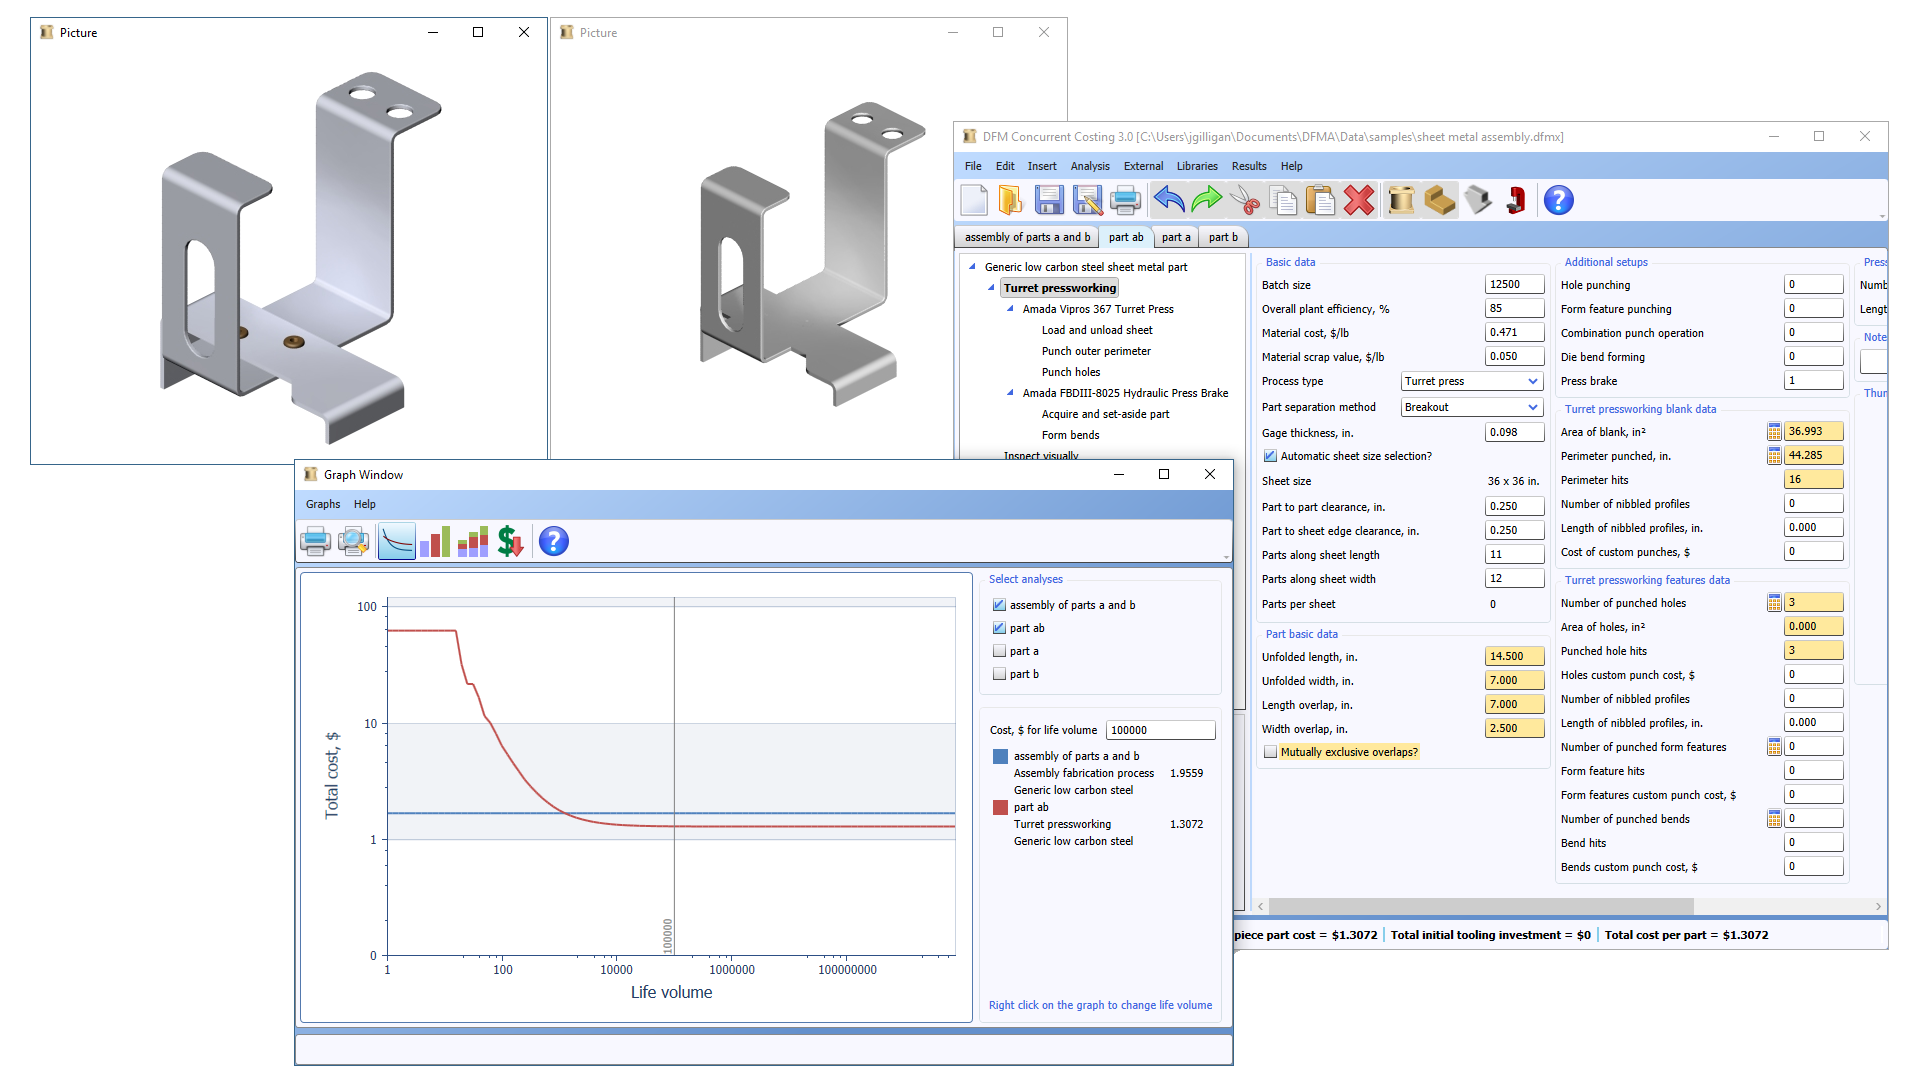The image size is (1920, 1080).
Task: Click the red press machine icon
Action: (1516, 201)
